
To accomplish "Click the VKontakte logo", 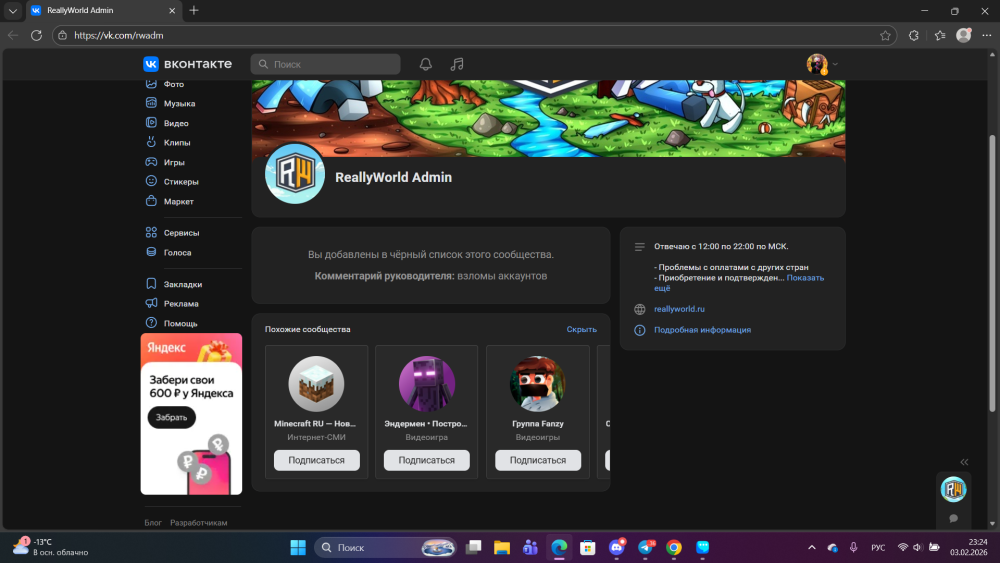I will 188,64.
